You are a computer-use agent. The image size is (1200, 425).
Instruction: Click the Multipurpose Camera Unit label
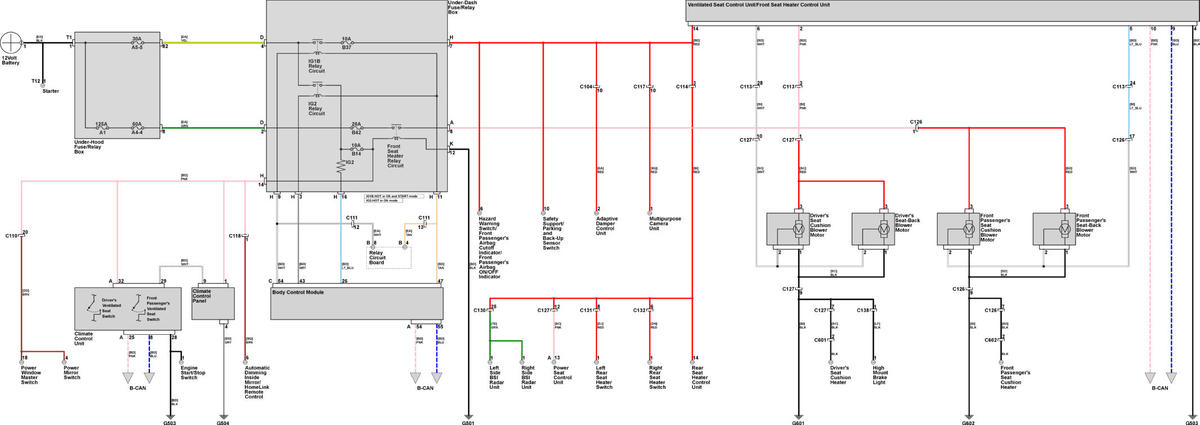click(663, 220)
